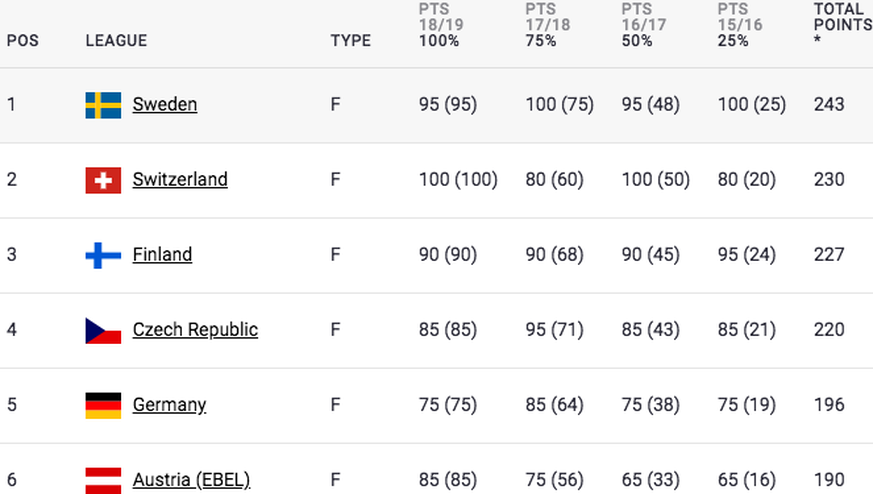873x494 pixels.
Task: Click the PTS 16/17 column header
Action: pyautogui.click(x=644, y=25)
